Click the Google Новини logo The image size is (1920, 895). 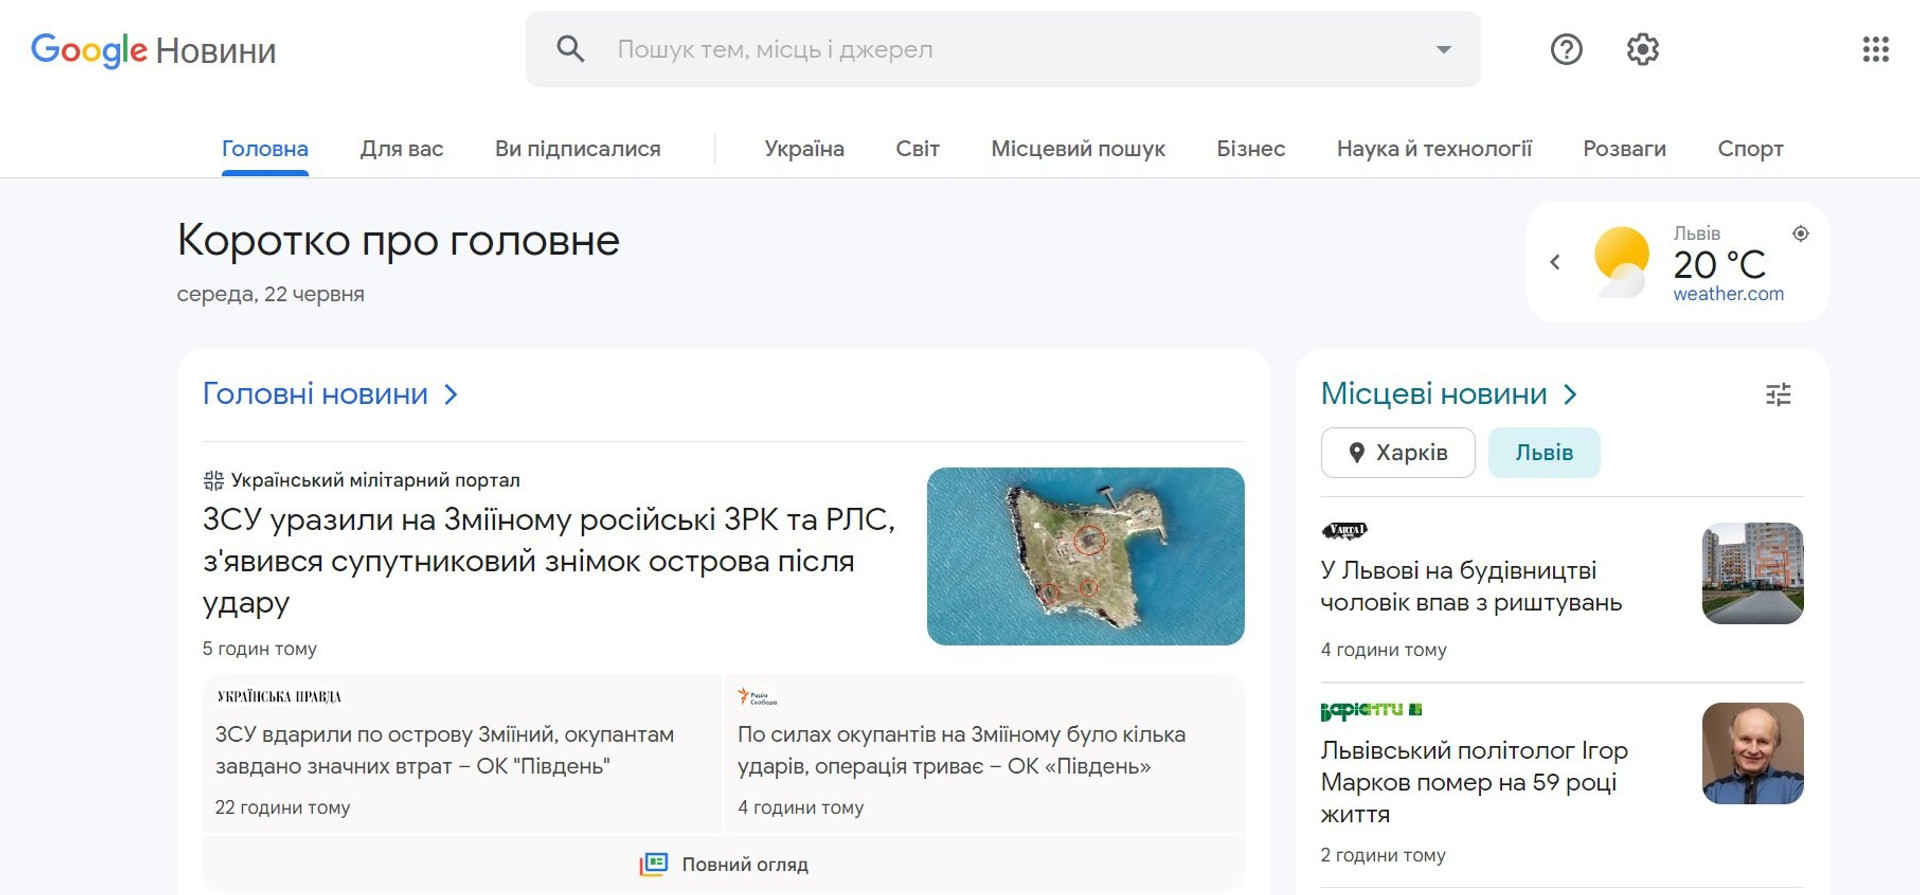tap(153, 50)
